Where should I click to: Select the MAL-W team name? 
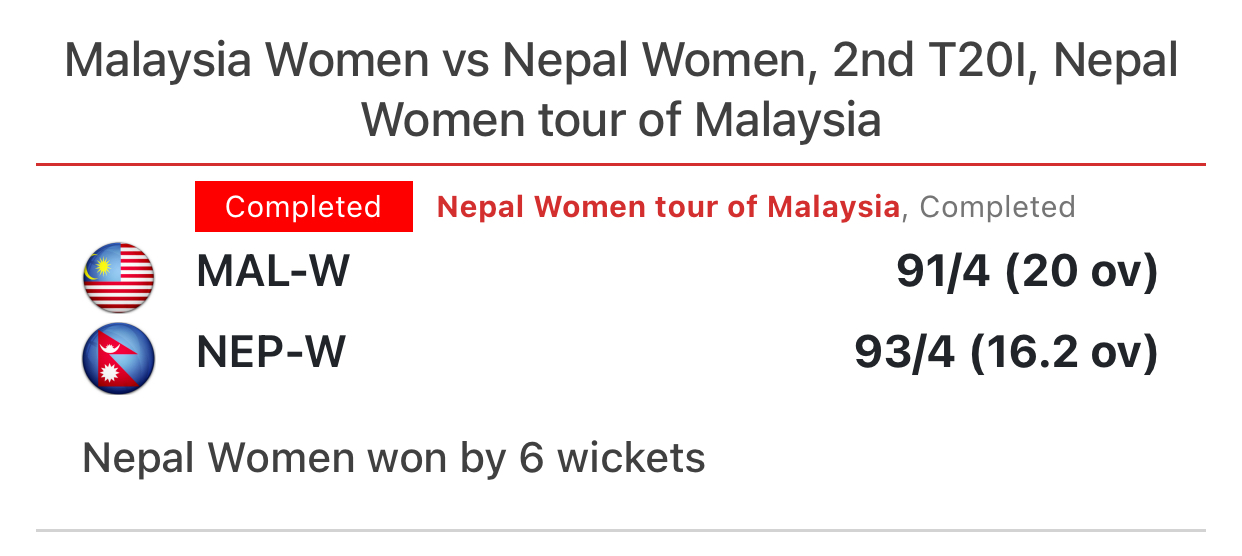[273, 272]
